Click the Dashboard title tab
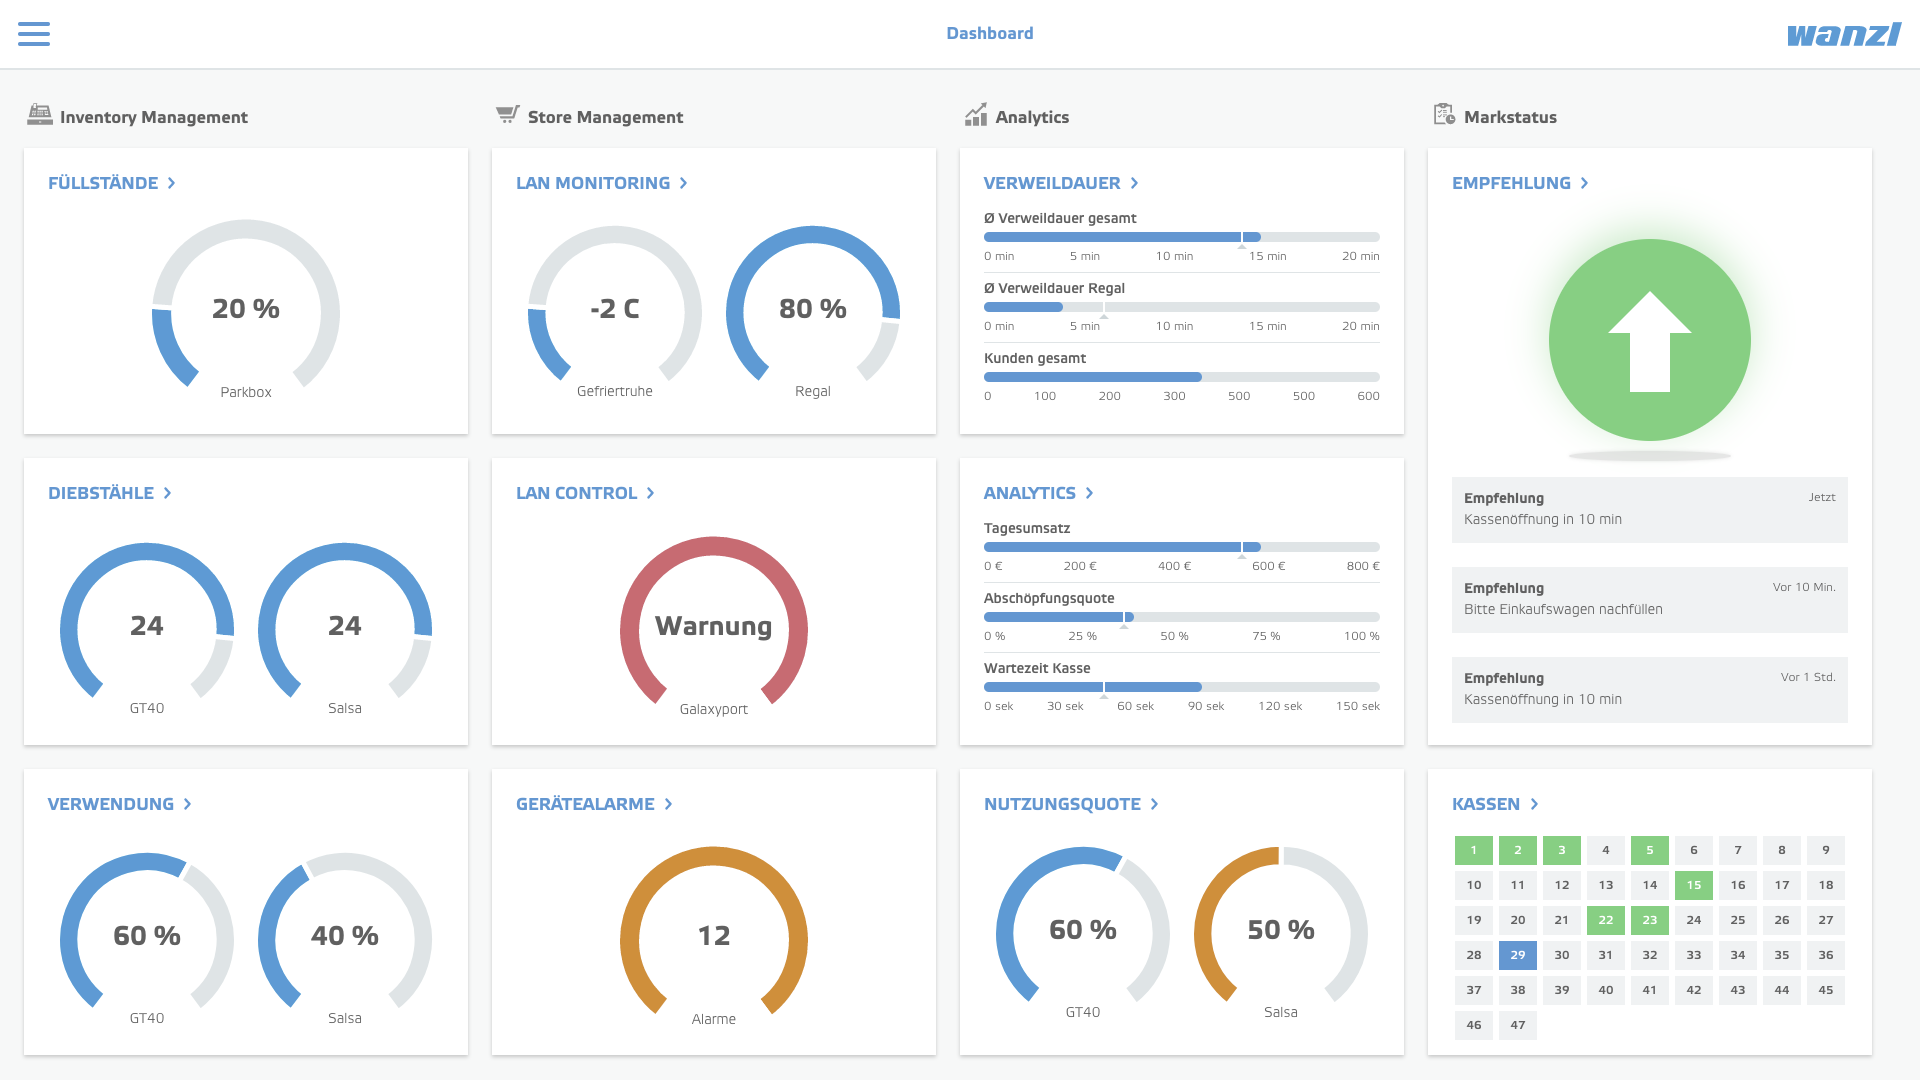This screenshot has height=1080, width=1920. [989, 33]
